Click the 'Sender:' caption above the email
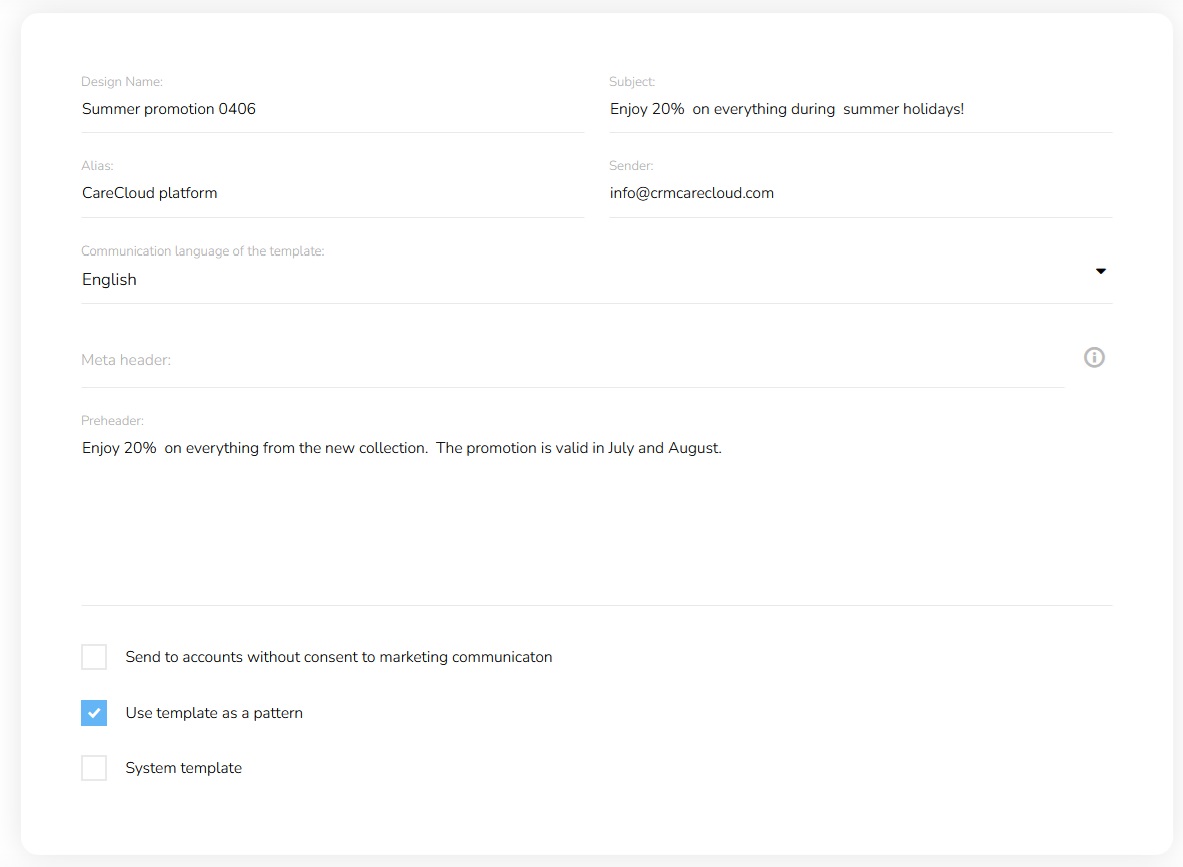Screen dimensions: 1183x867 tap(631, 166)
